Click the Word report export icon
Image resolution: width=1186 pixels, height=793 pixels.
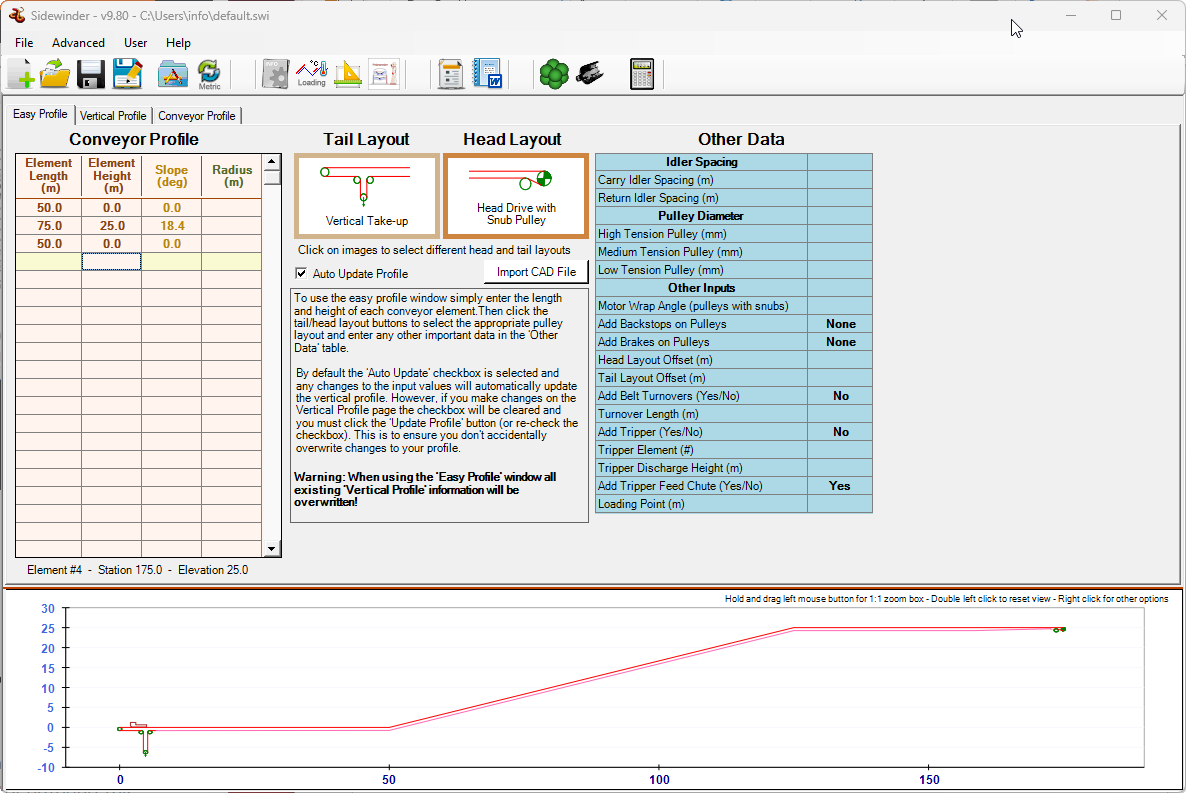click(x=488, y=74)
